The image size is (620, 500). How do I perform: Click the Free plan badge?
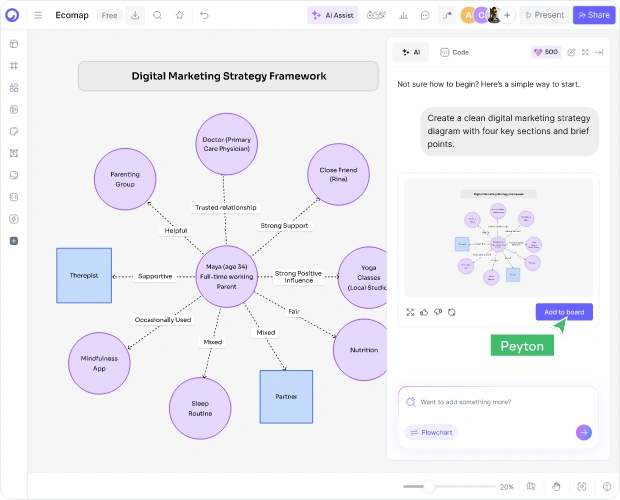(109, 15)
